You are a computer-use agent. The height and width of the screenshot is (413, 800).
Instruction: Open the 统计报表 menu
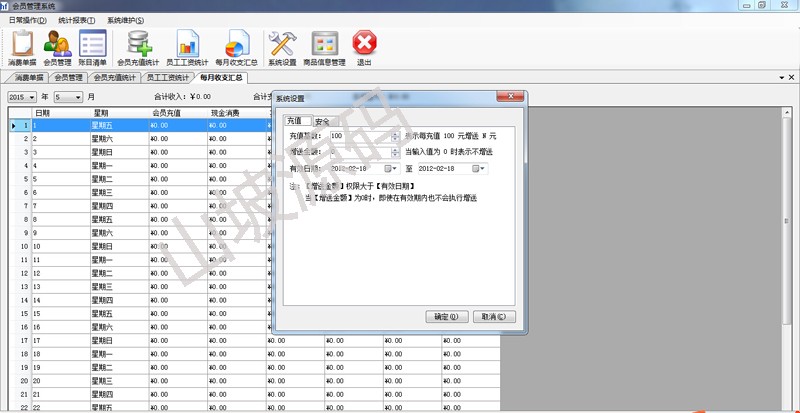pyautogui.click(x=77, y=20)
